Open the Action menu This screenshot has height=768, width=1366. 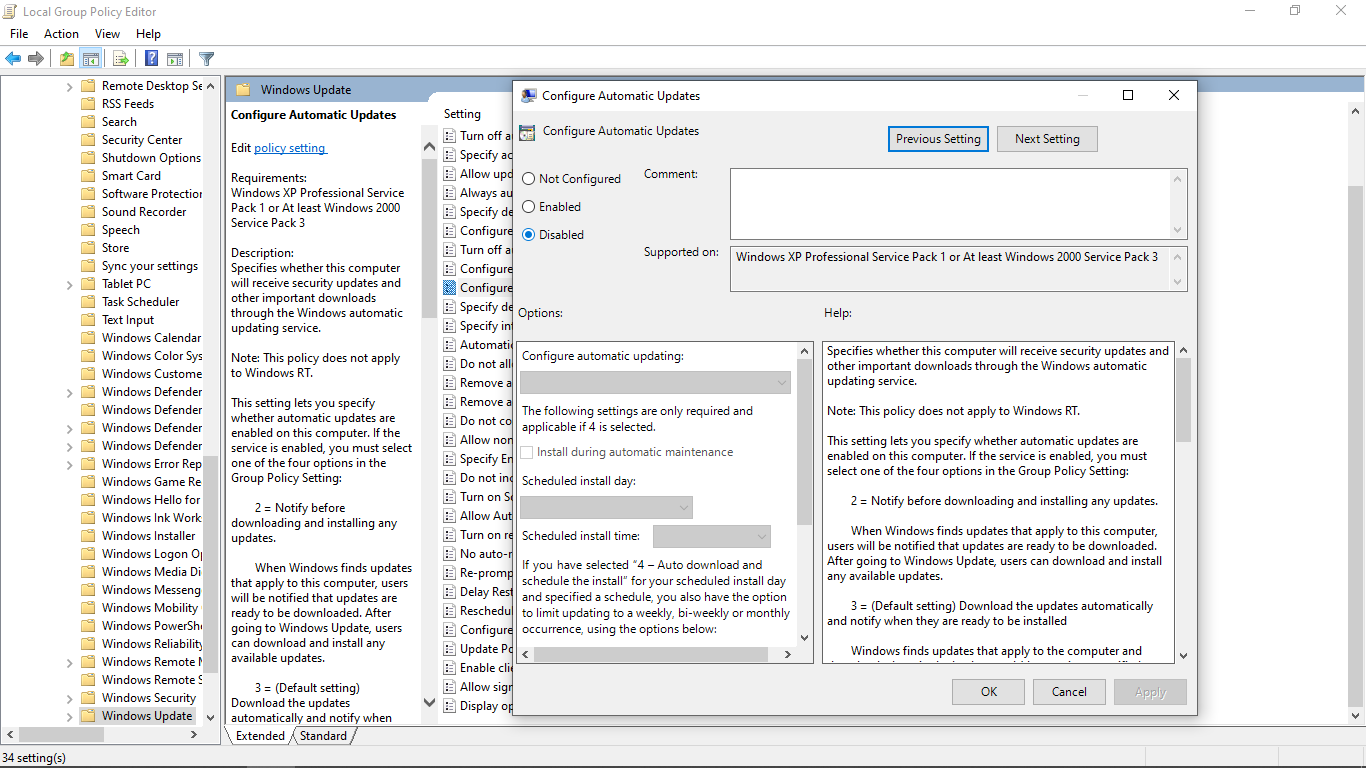(x=61, y=33)
